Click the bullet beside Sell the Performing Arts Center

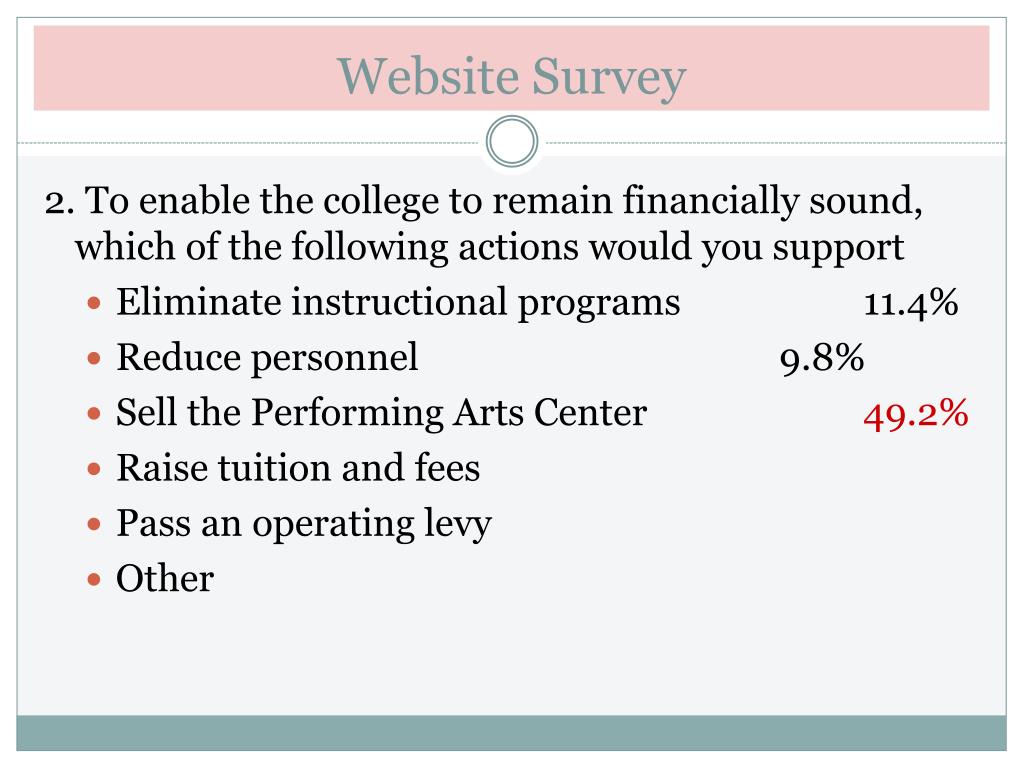point(94,413)
